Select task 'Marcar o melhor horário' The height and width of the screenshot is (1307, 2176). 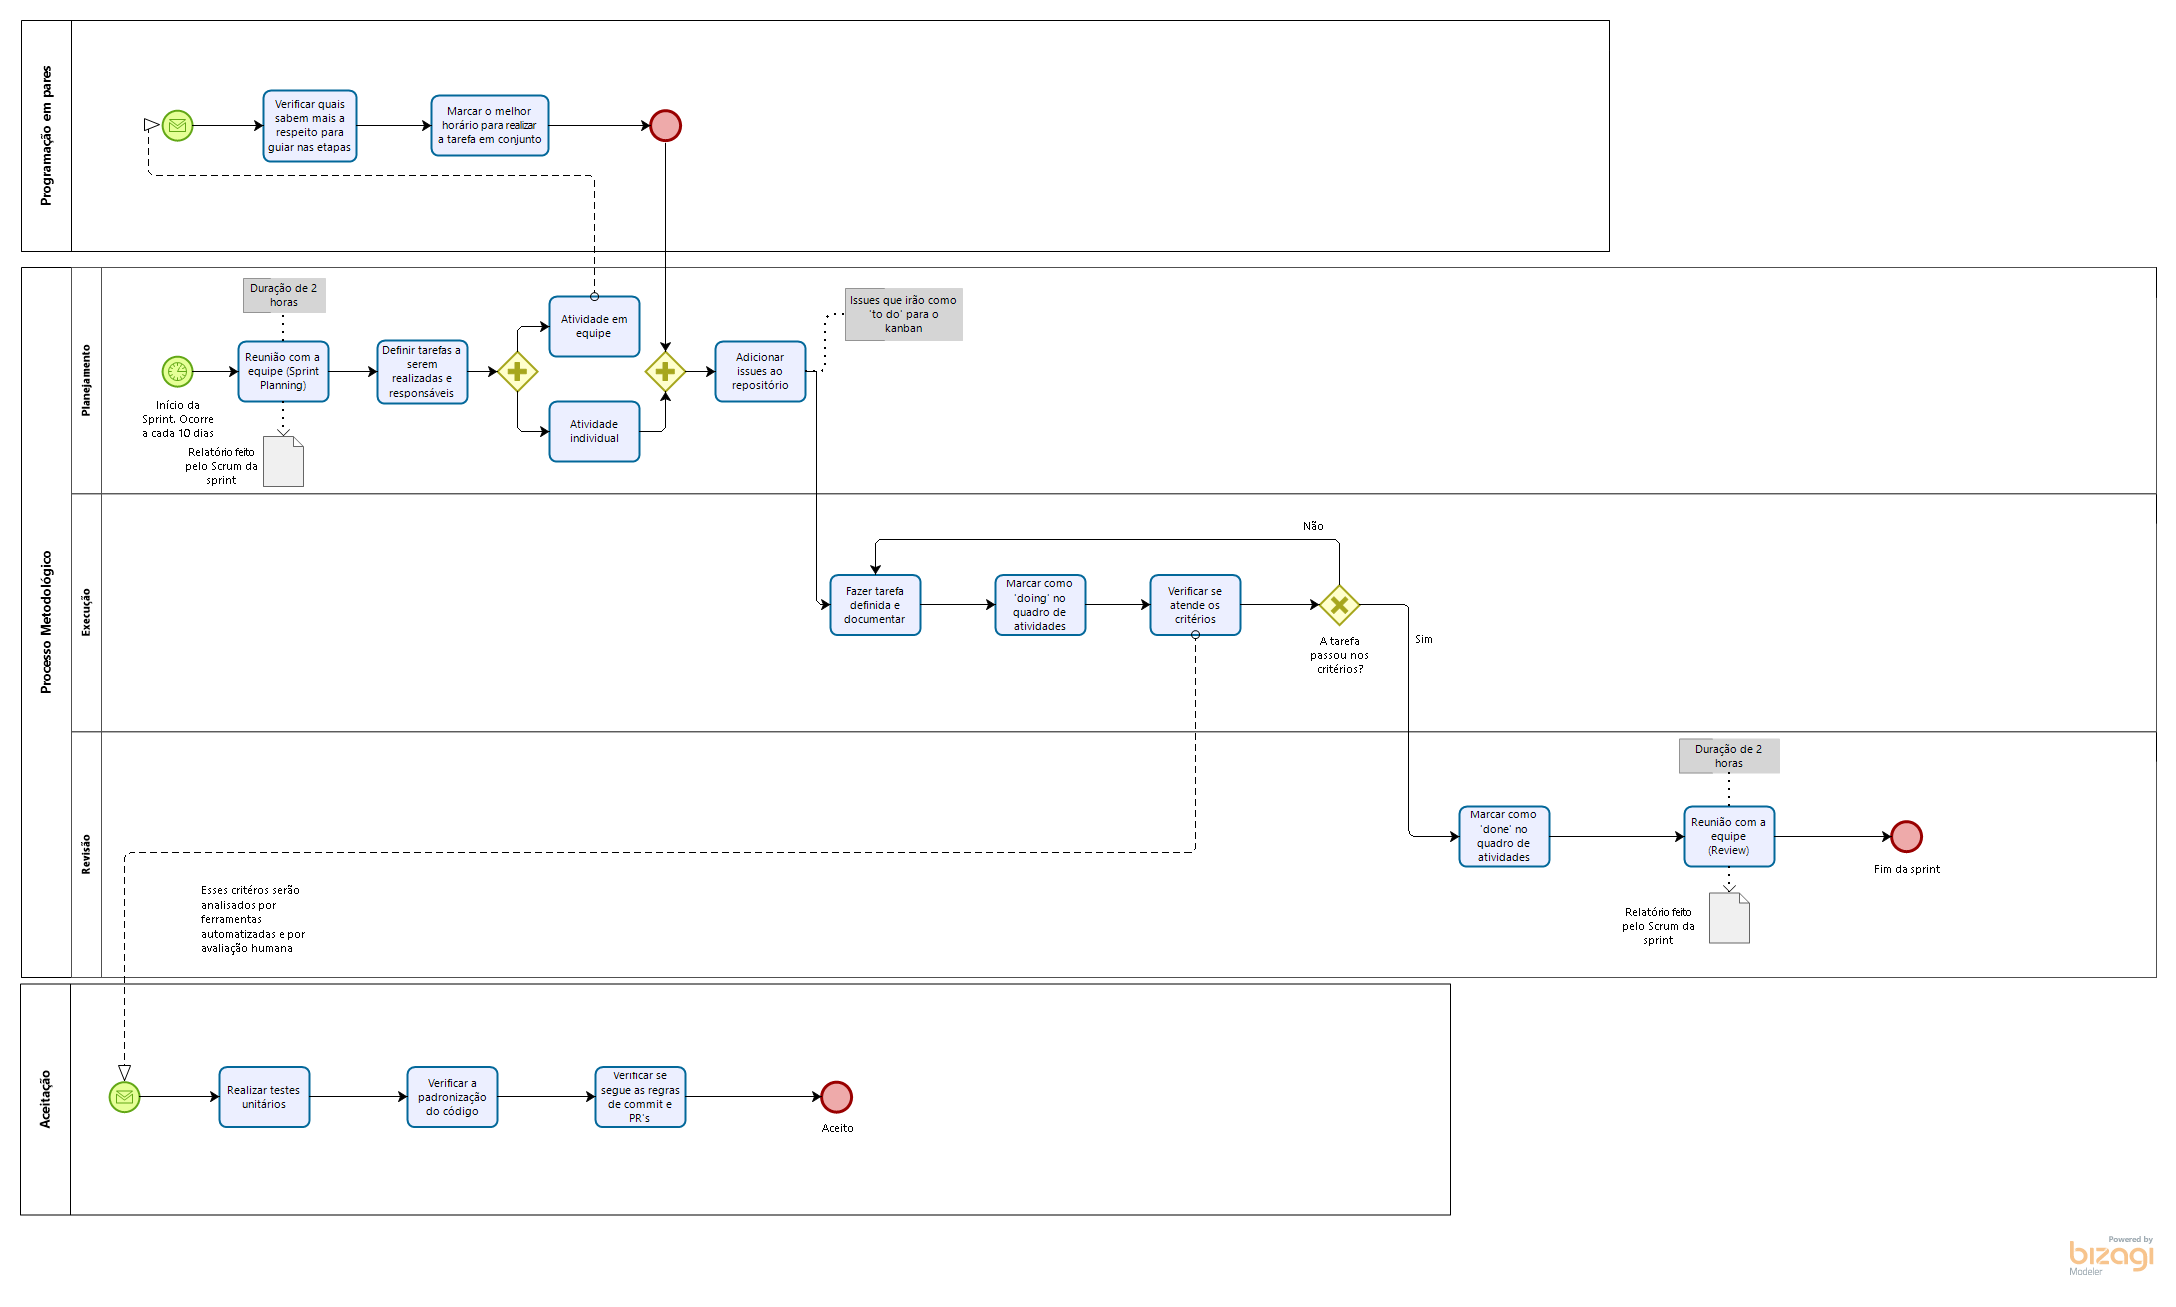[x=490, y=126]
